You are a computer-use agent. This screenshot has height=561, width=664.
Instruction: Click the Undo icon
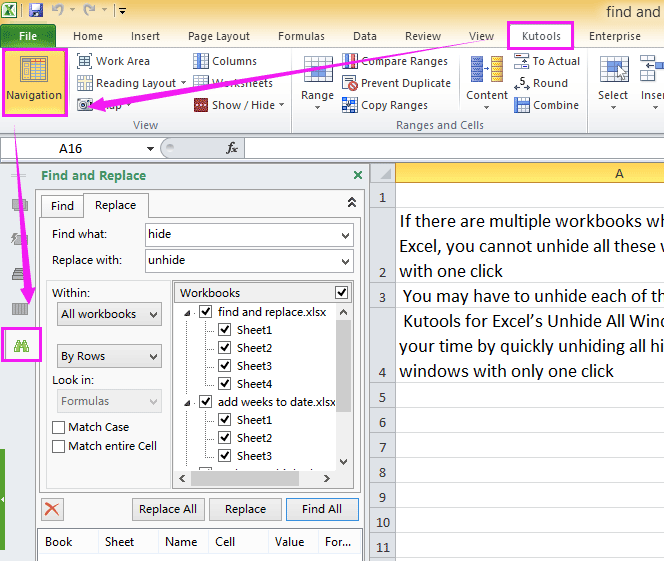[57, 10]
